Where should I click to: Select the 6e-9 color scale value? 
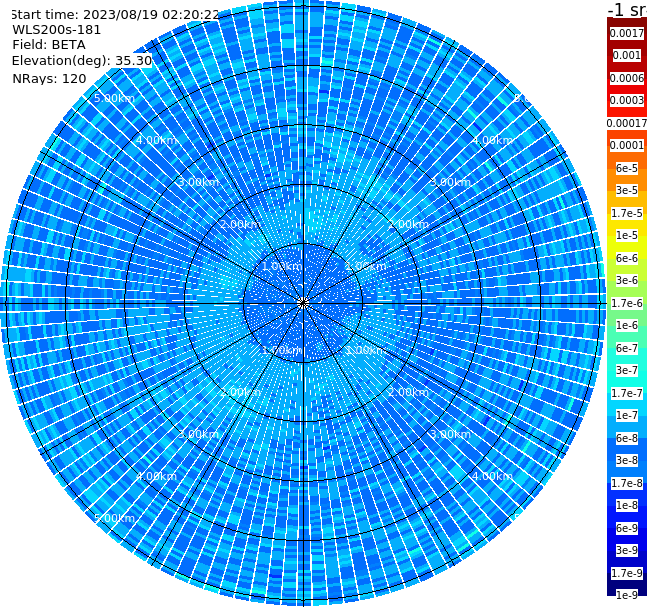coord(627,528)
